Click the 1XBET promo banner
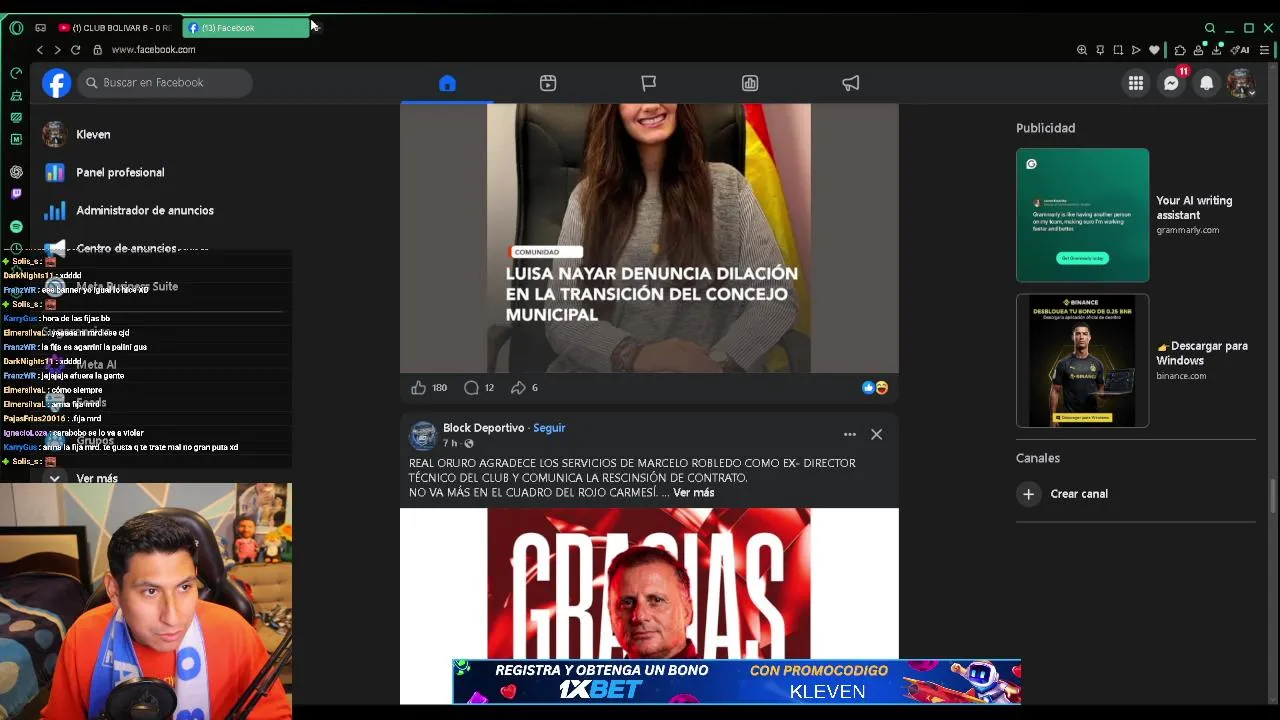This screenshot has width=1280, height=720. 736,681
